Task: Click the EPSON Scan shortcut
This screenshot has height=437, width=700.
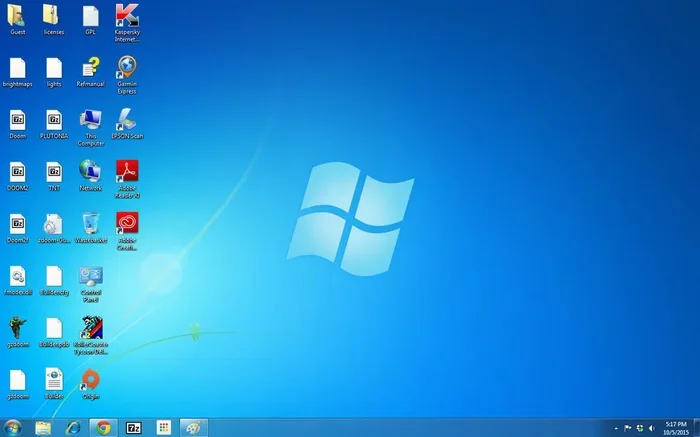Action: (x=127, y=120)
